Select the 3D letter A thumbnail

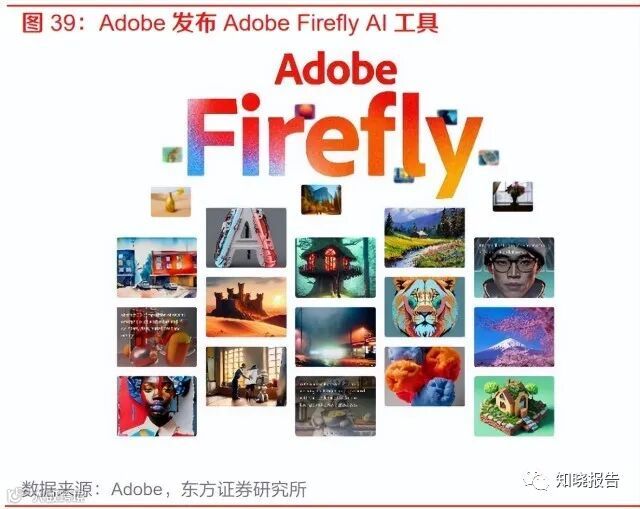246,238
